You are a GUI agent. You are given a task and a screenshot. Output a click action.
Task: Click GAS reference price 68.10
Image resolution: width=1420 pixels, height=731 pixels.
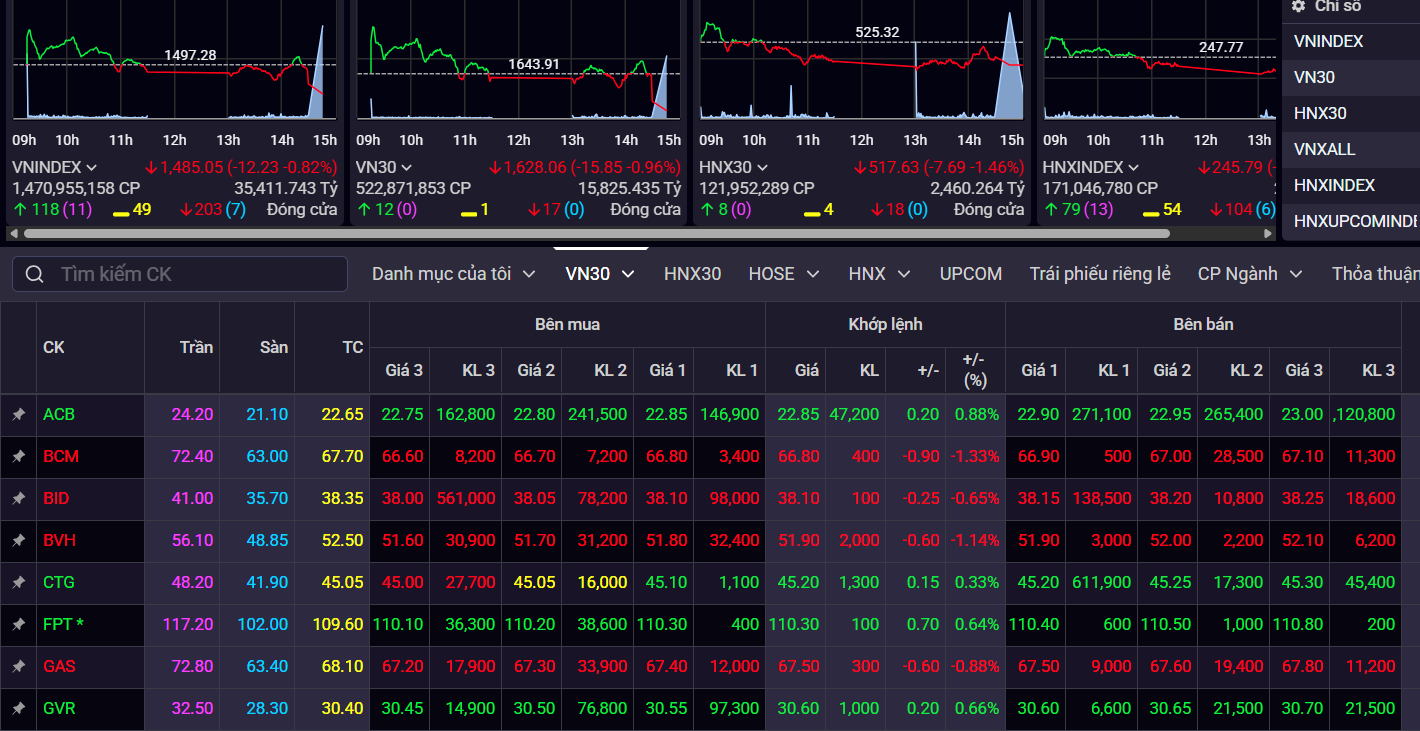pos(342,666)
